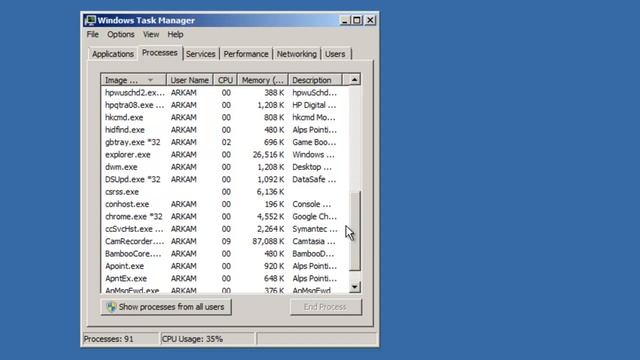Image resolution: width=640 pixels, height=360 pixels.
Task: Select the DSUpd.exe *32 process
Action: pyautogui.click(x=224, y=179)
